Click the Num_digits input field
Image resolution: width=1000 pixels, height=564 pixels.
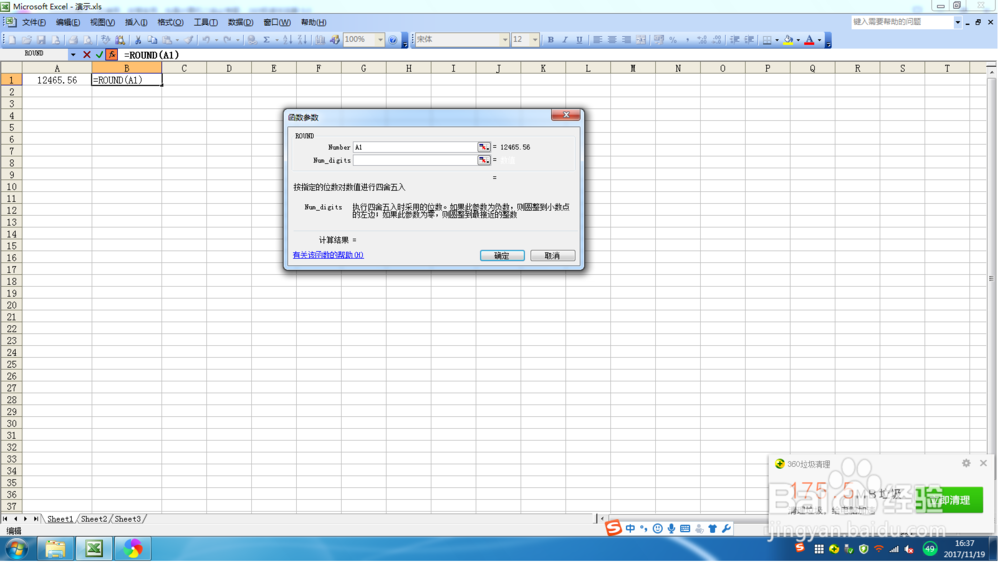(416, 161)
